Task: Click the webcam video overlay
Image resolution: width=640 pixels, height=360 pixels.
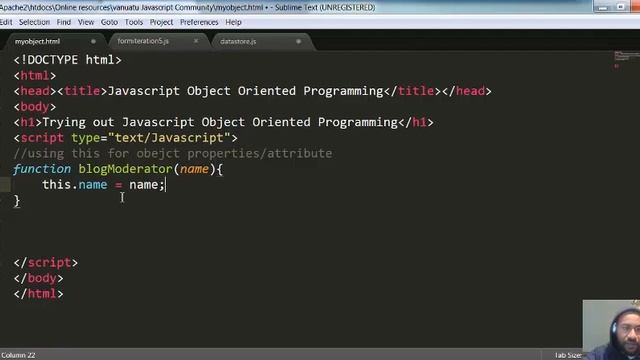Action: click(x=611, y=330)
